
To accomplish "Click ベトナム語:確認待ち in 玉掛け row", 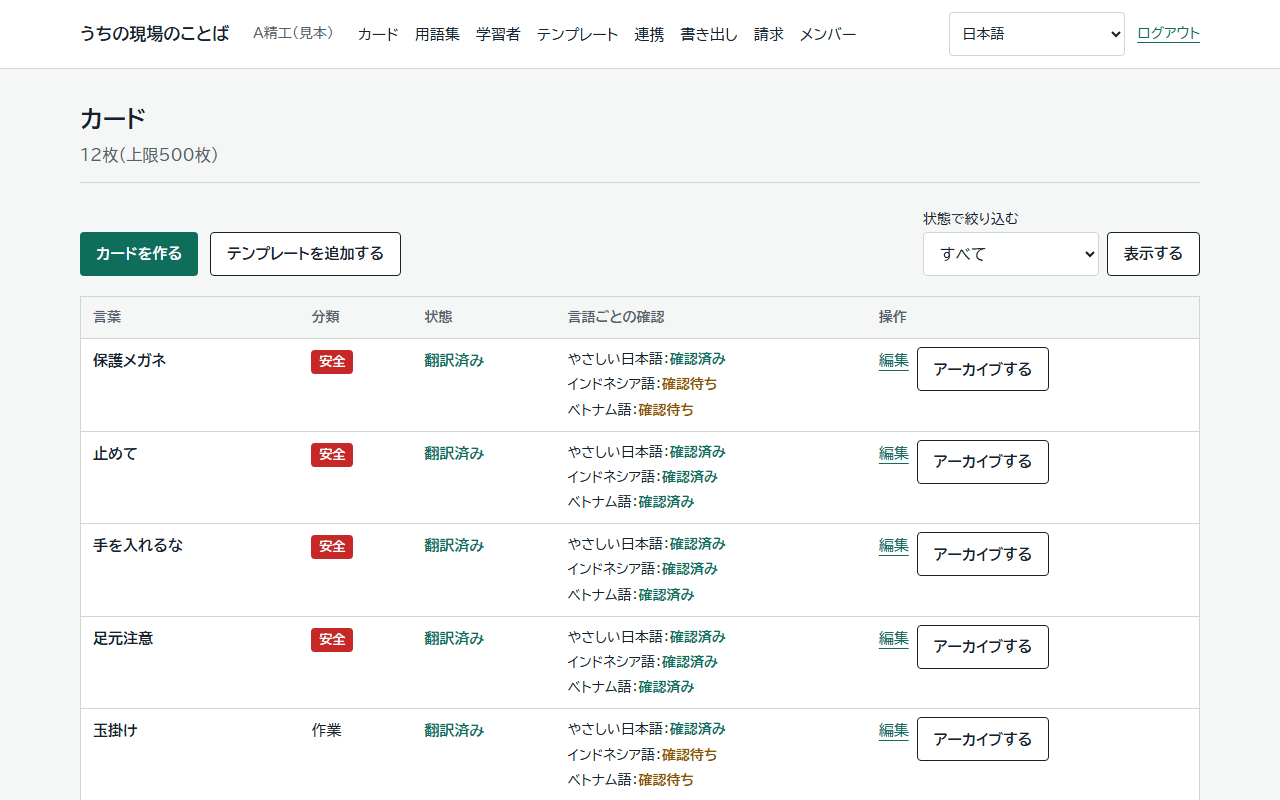I will click(x=631, y=780).
